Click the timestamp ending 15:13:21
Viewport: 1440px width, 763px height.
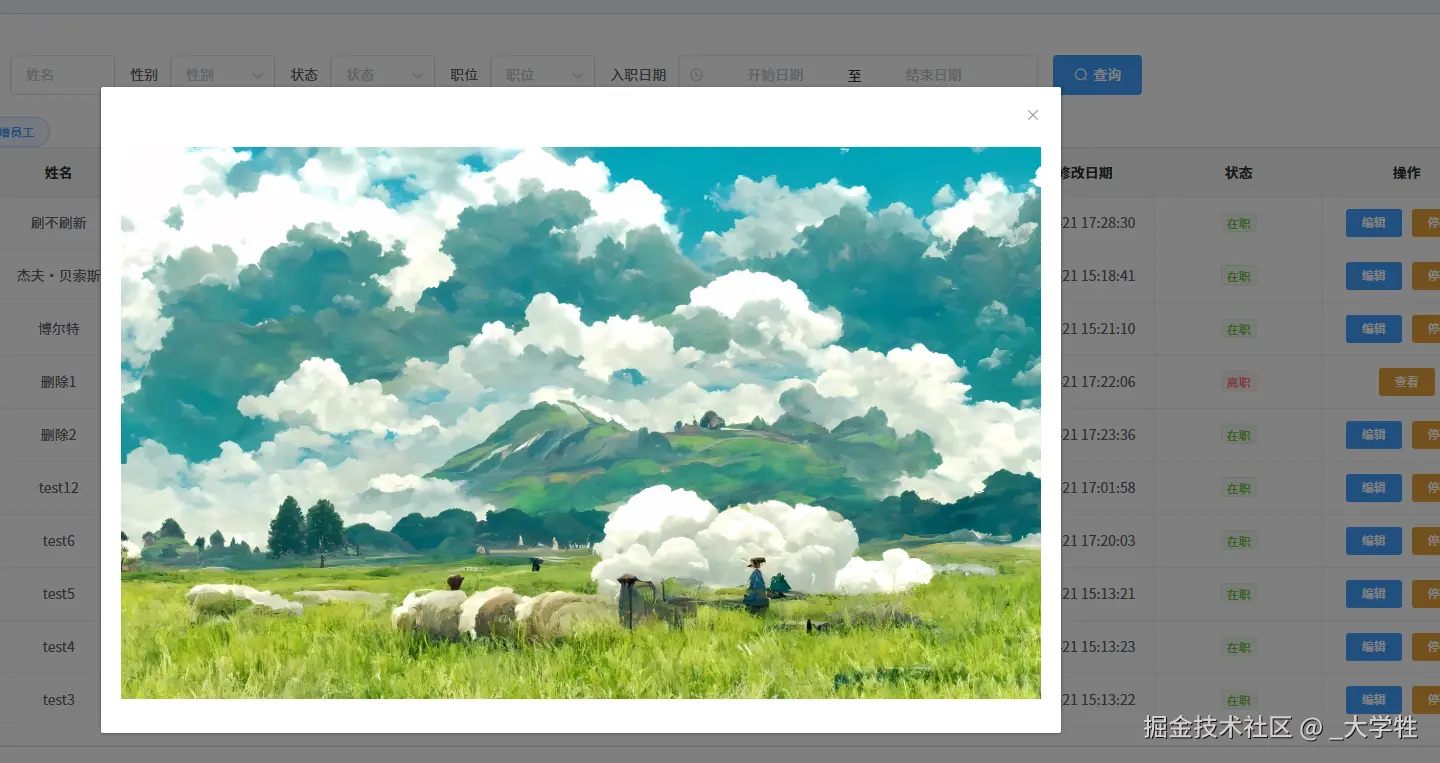(1098, 594)
